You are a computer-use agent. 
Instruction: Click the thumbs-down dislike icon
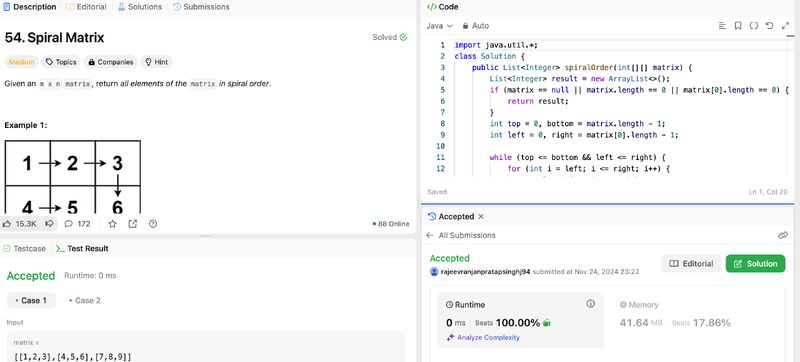coord(49,224)
